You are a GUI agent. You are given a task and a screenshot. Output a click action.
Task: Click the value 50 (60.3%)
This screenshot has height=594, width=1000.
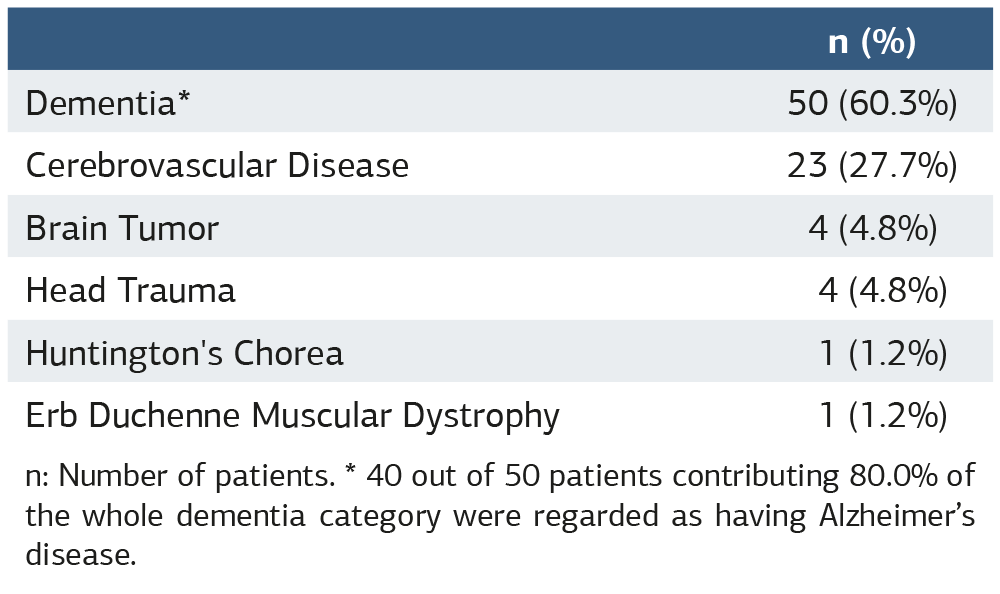pos(873,103)
